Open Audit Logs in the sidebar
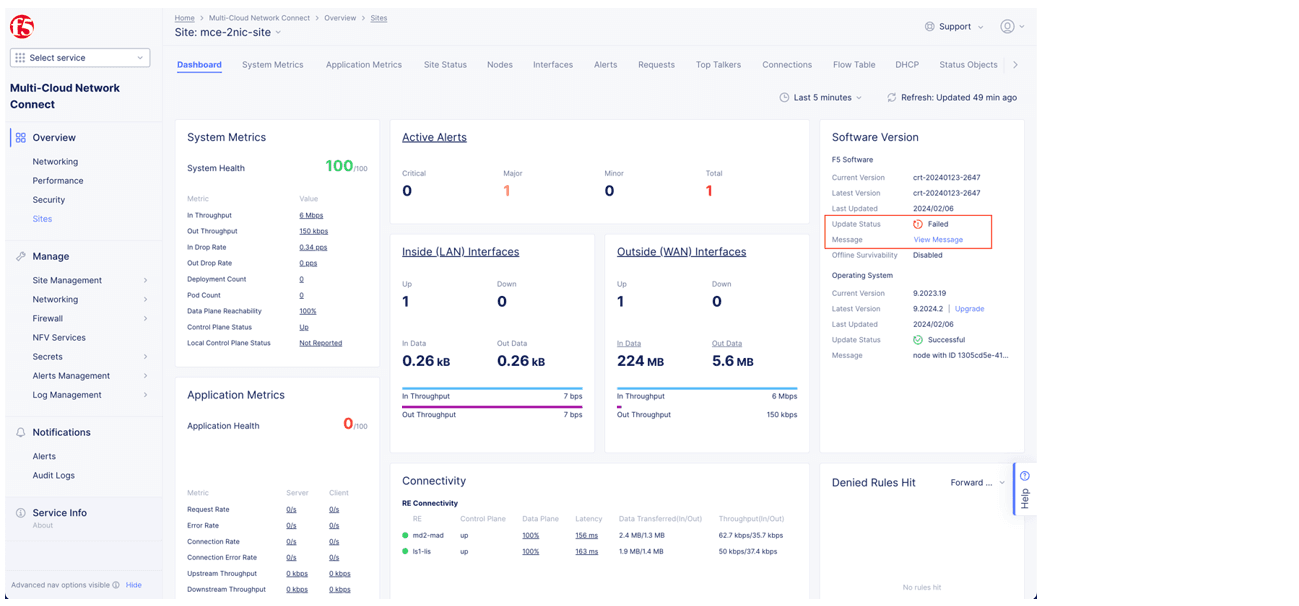 tap(53, 476)
